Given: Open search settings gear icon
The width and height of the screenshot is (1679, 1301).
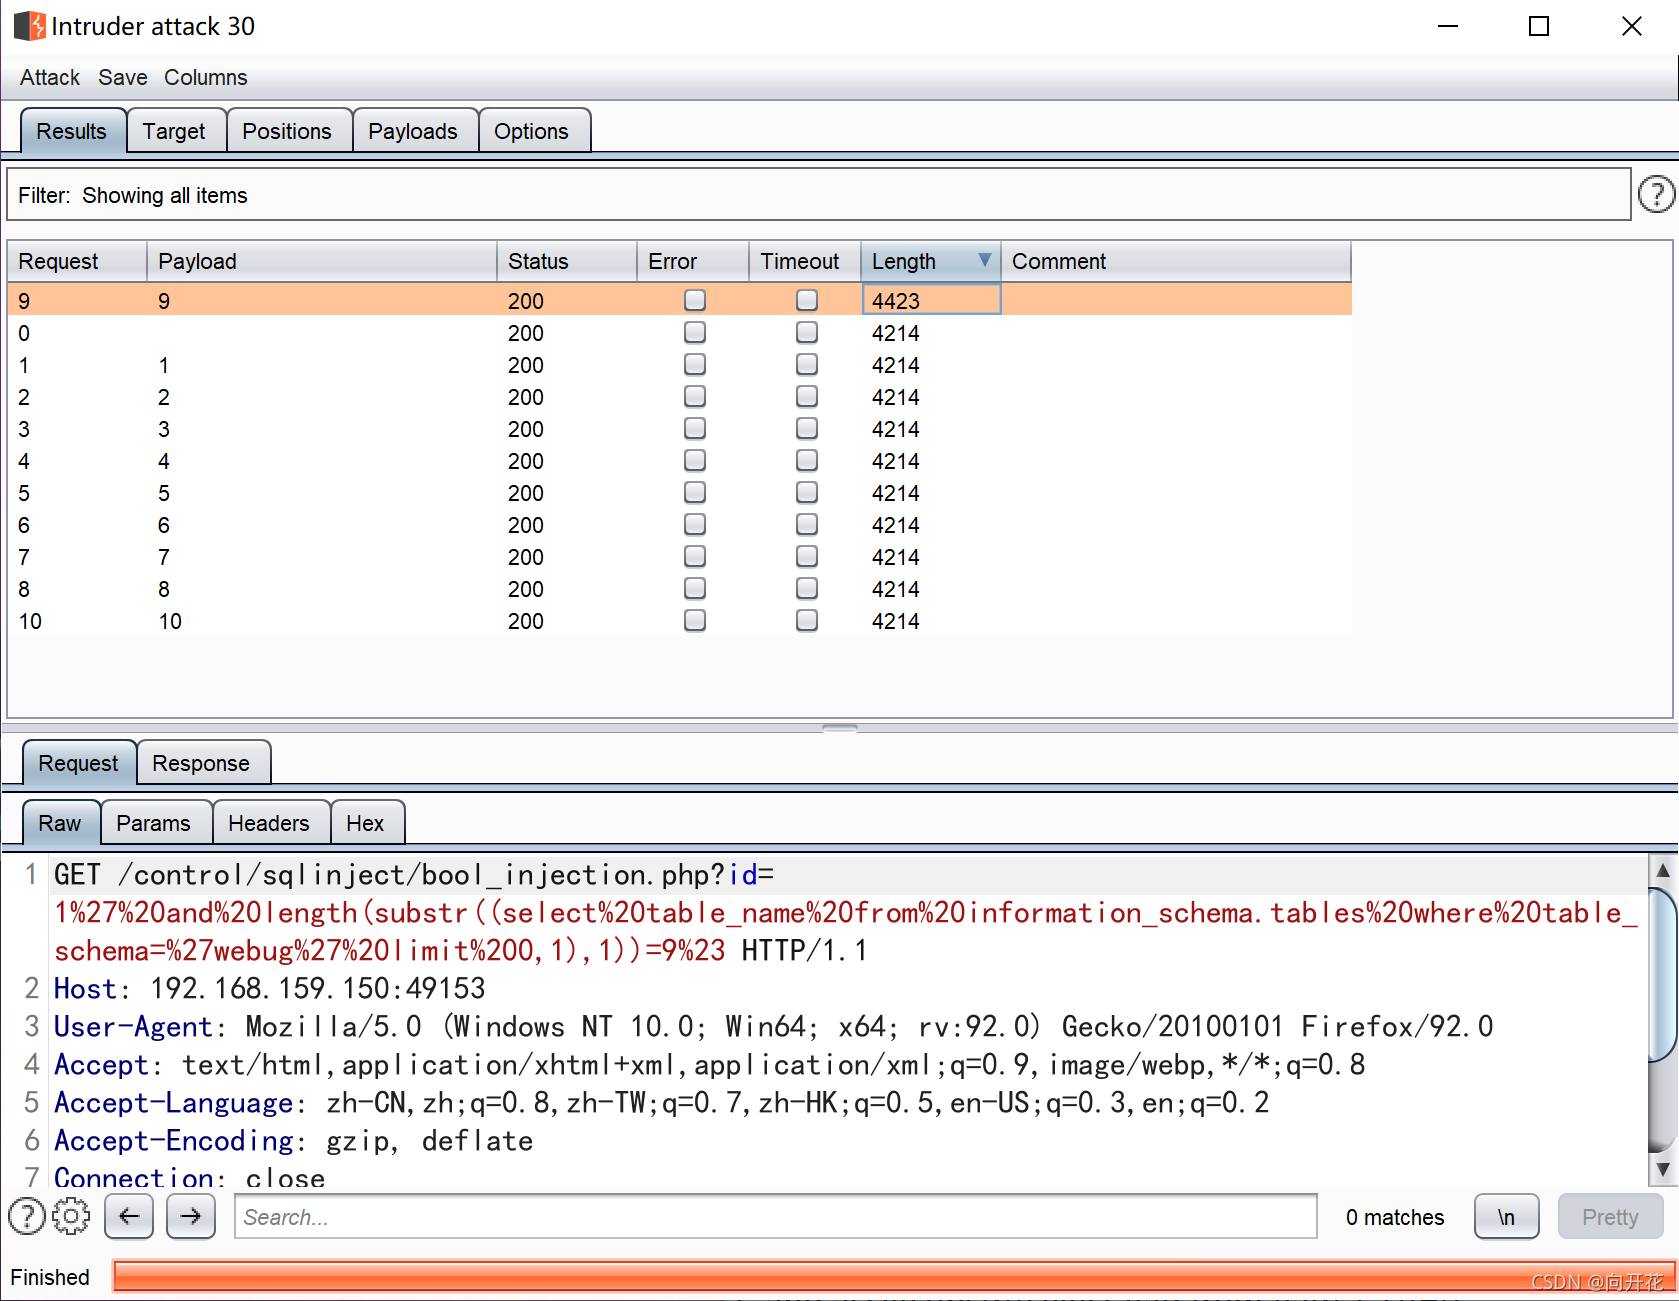Looking at the screenshot, I should 71,1216.
